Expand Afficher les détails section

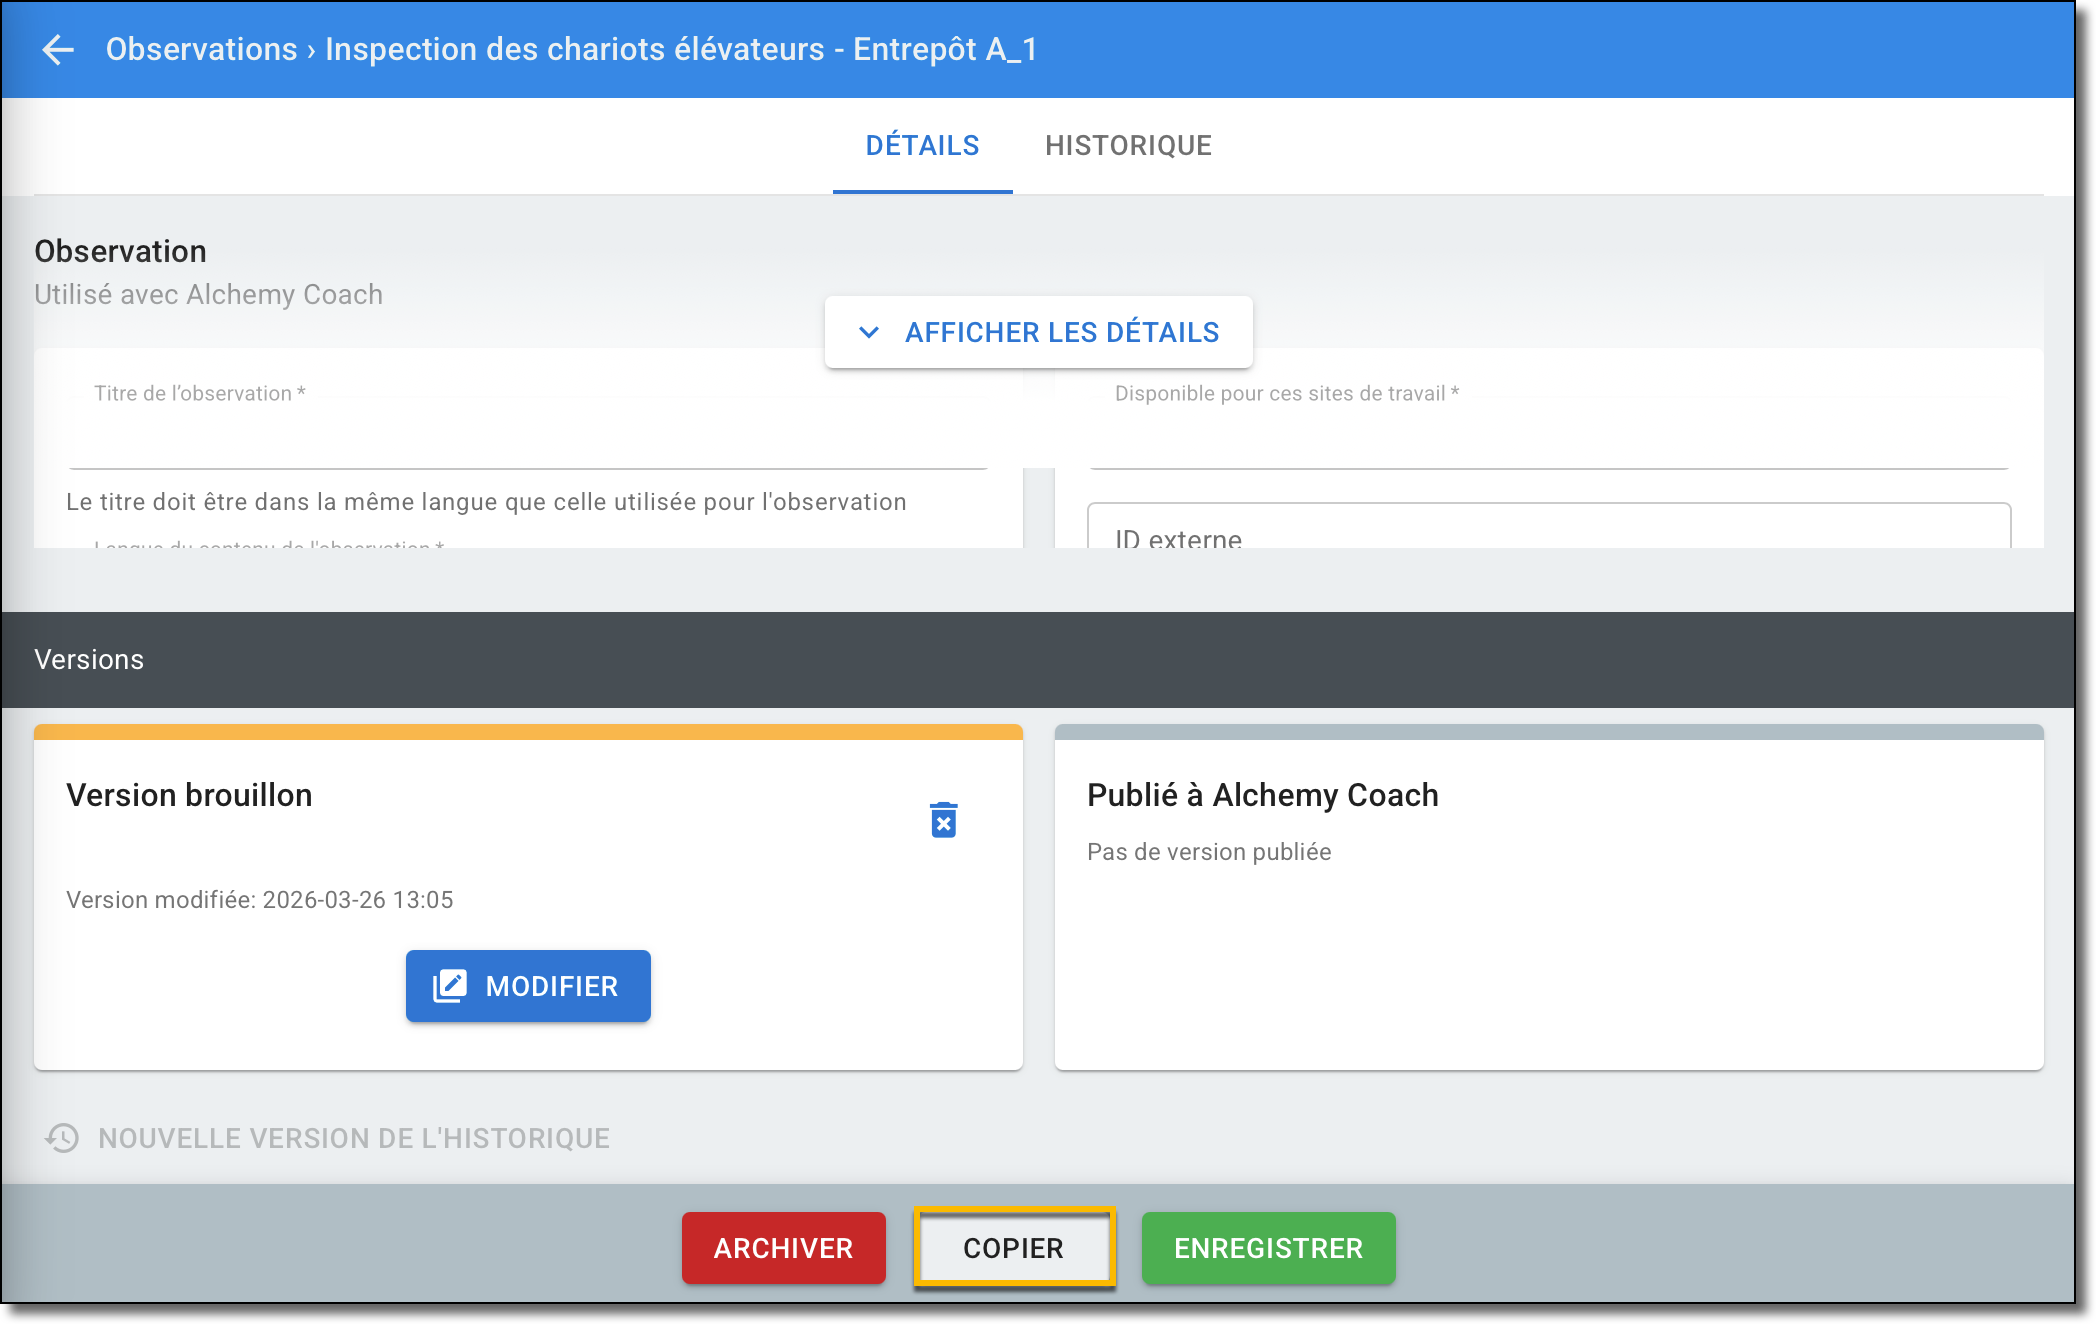click(x=1060, y=332)
